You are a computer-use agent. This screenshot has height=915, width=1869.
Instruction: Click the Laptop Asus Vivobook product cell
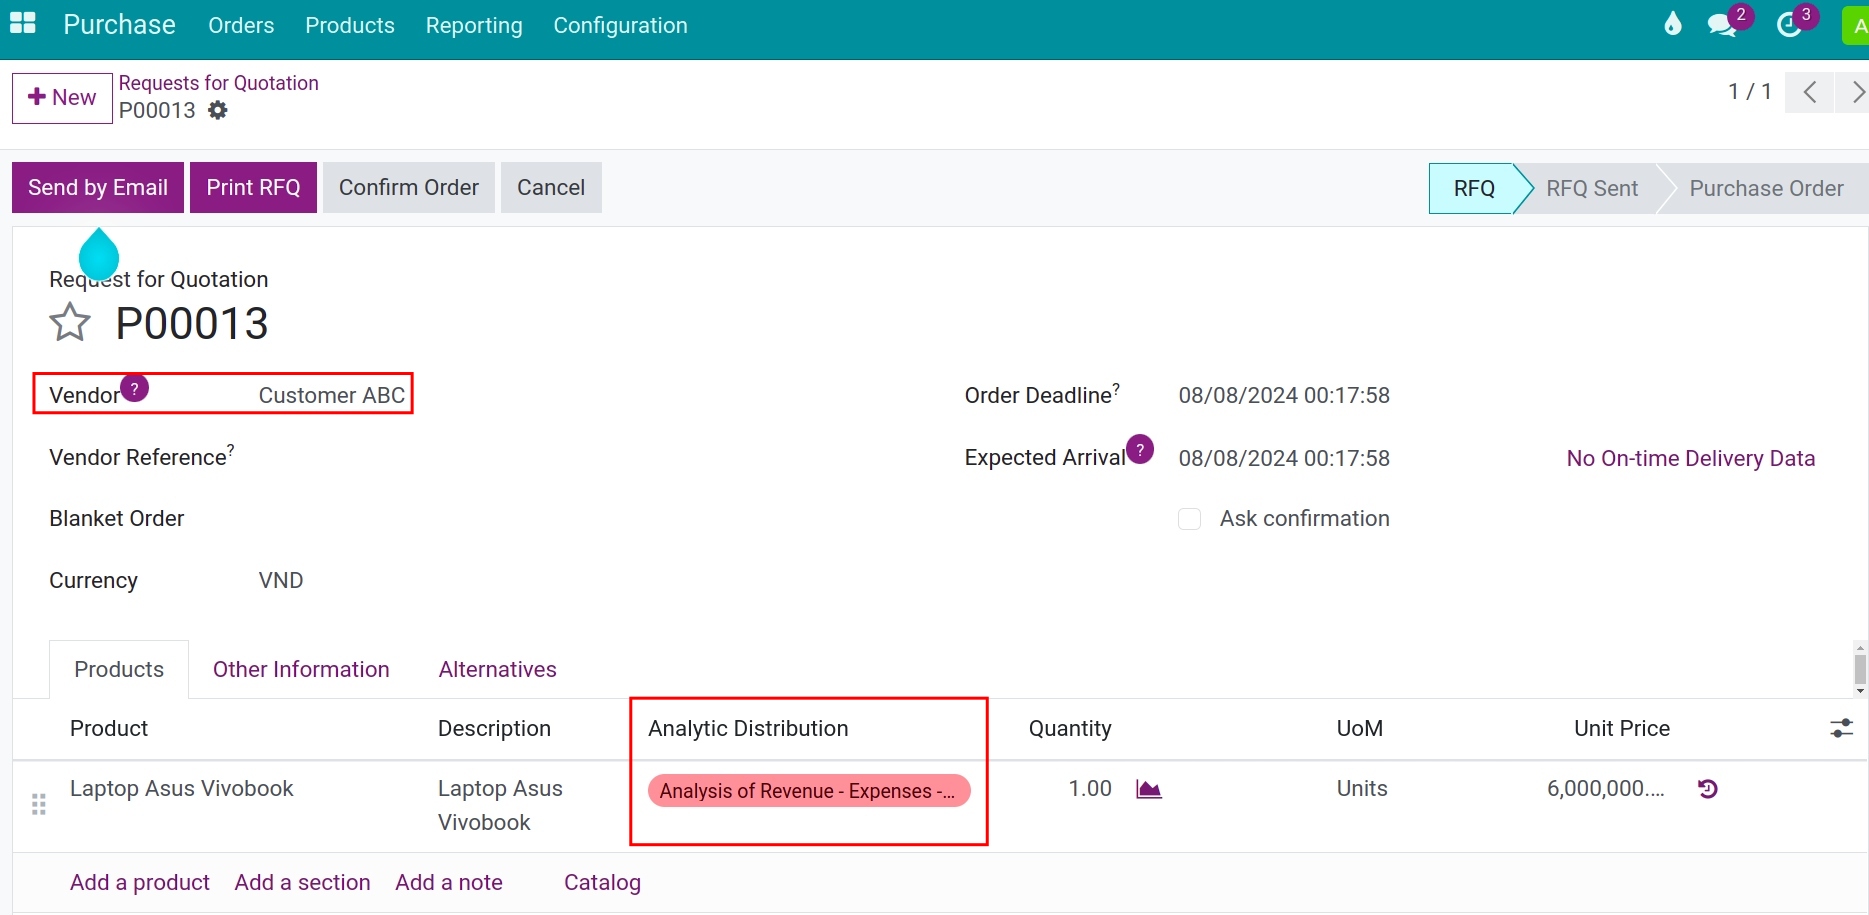[x=182, y=788]
